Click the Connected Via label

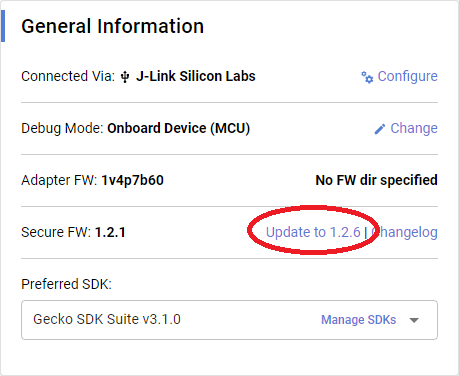click(x=68, y=76)
